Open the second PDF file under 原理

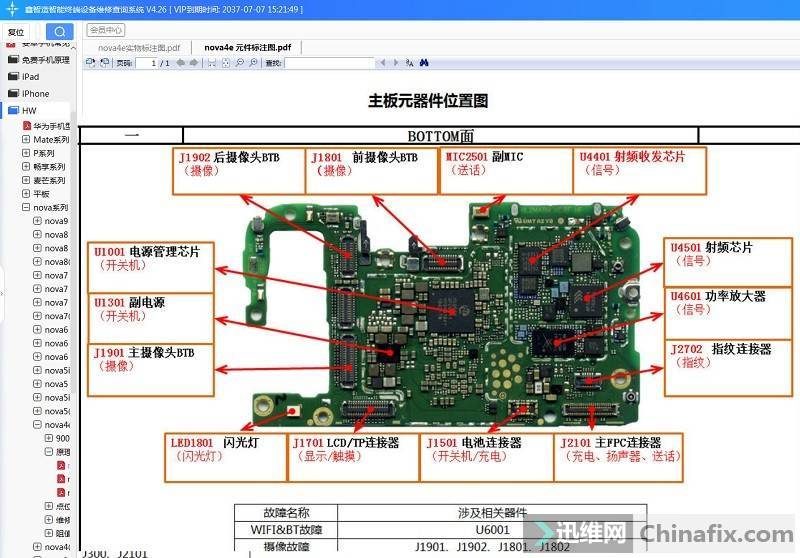click(x=63, y=479)
